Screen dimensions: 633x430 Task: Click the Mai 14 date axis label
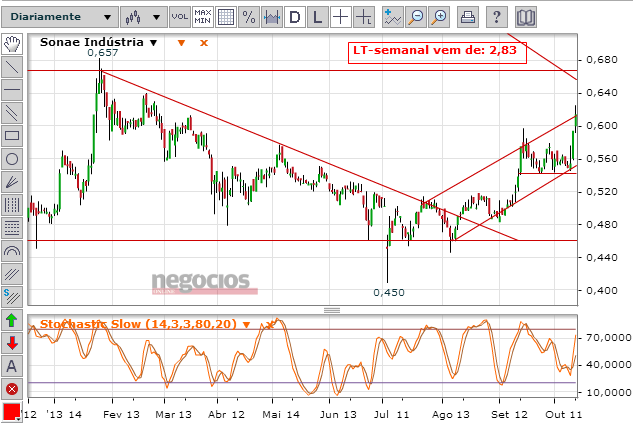[281, 415]
